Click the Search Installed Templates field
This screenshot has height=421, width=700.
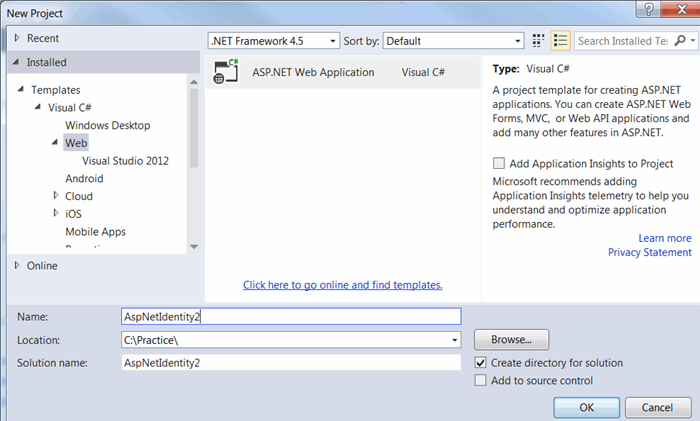624,41
